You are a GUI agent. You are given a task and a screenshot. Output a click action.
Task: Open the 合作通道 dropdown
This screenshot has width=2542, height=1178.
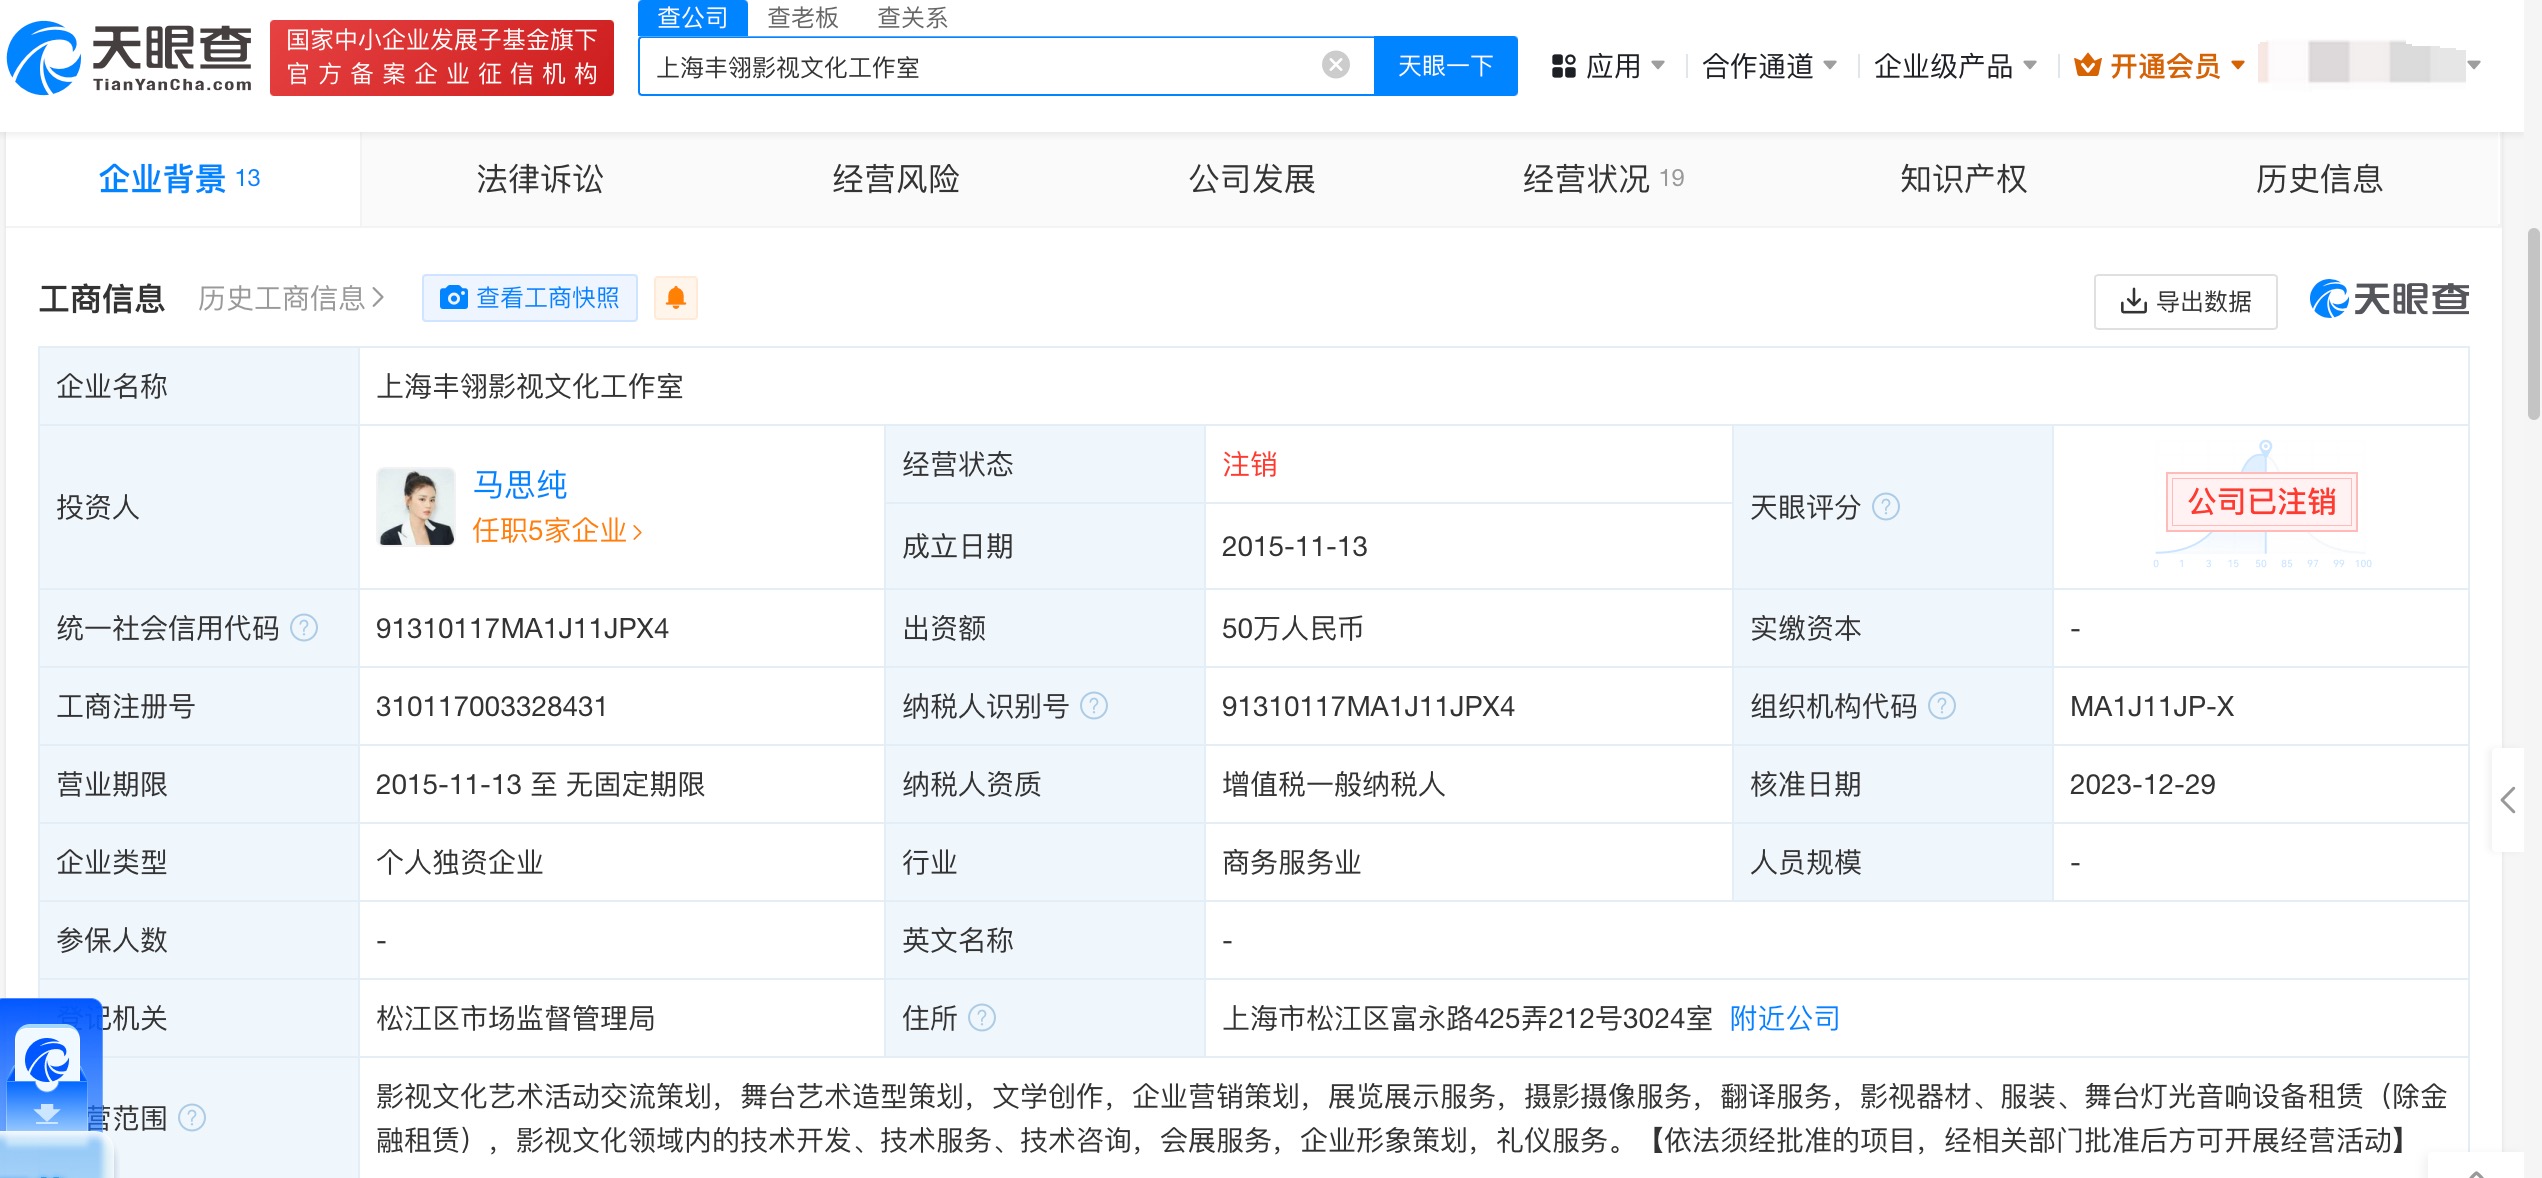point(1769,66)
